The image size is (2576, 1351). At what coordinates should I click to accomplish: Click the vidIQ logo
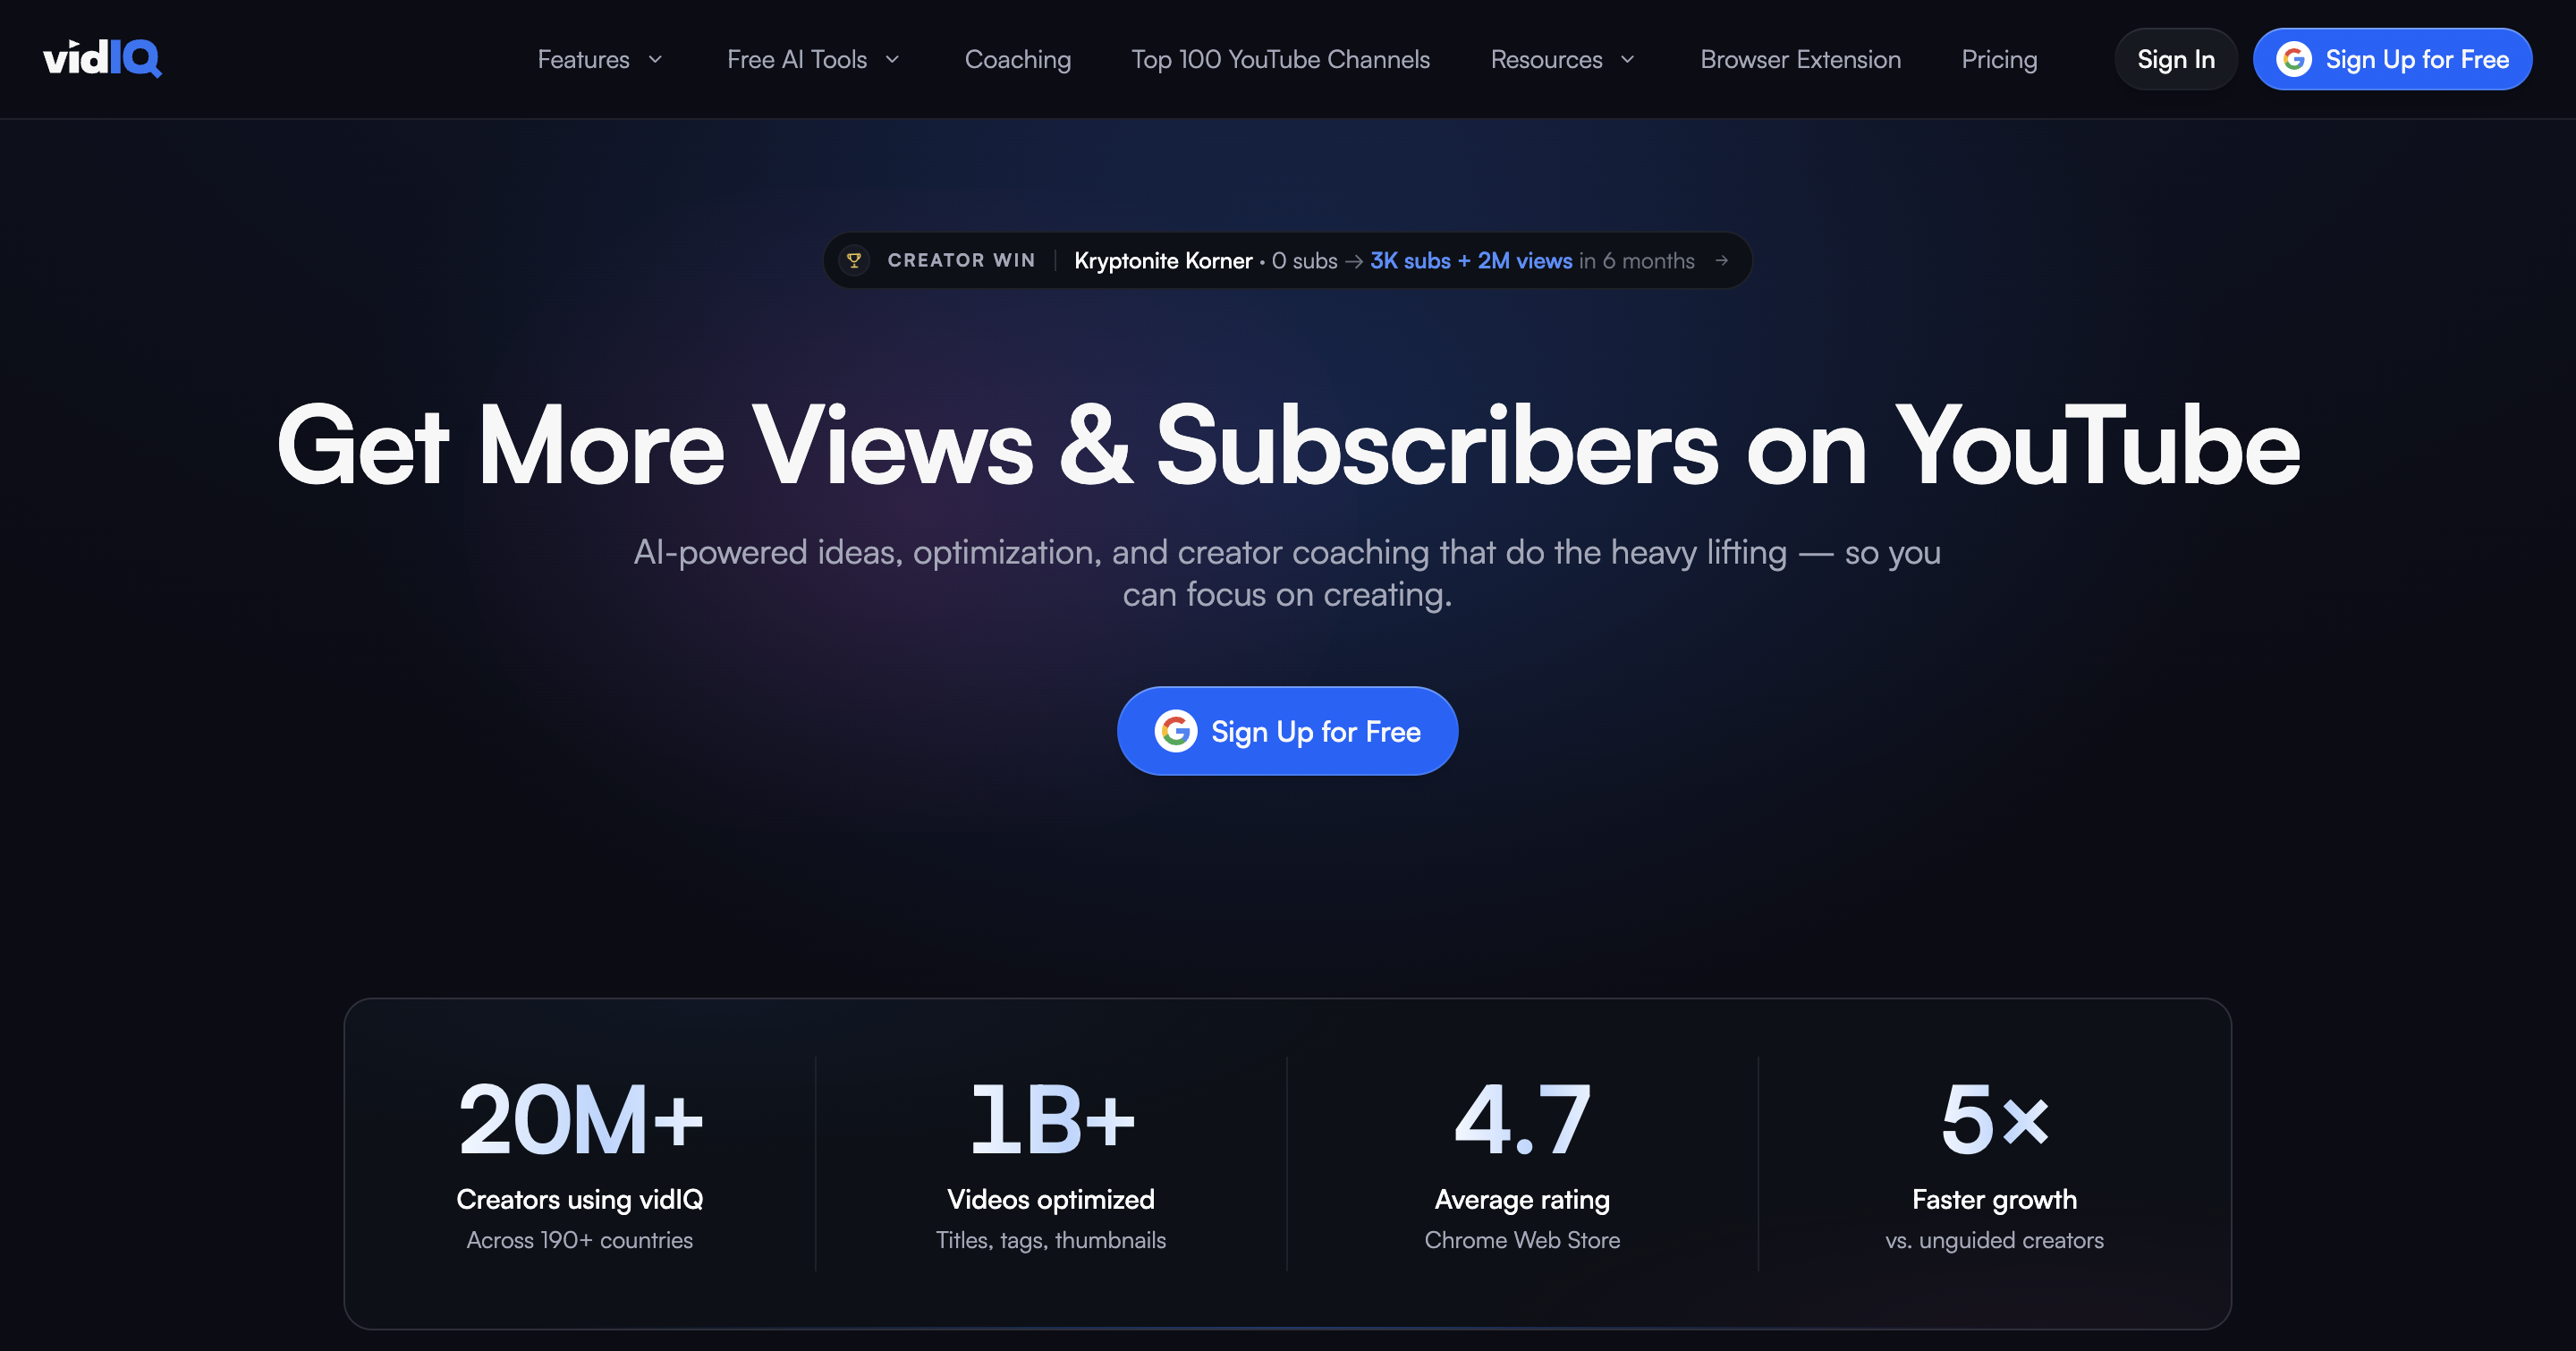point(102,58)
